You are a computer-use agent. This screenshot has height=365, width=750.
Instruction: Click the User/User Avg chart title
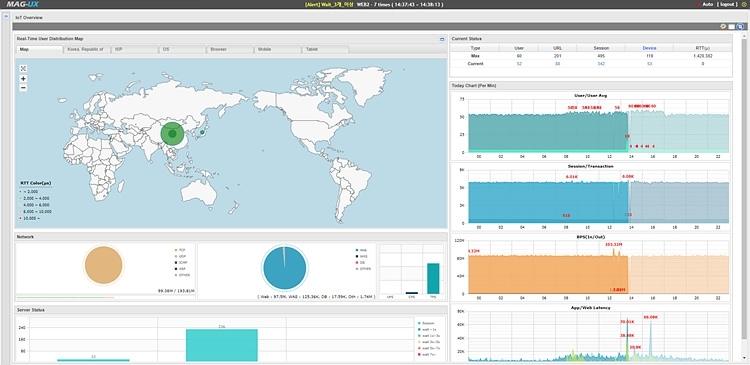(592, 96)
